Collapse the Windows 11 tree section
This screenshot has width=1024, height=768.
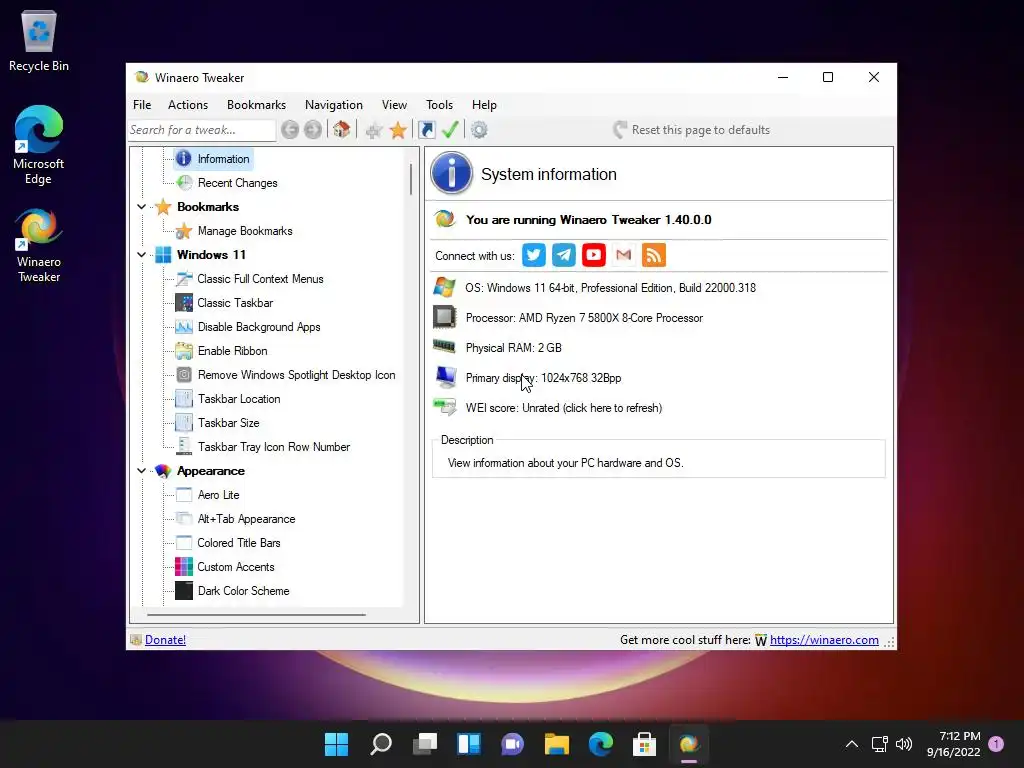point(141,255)
